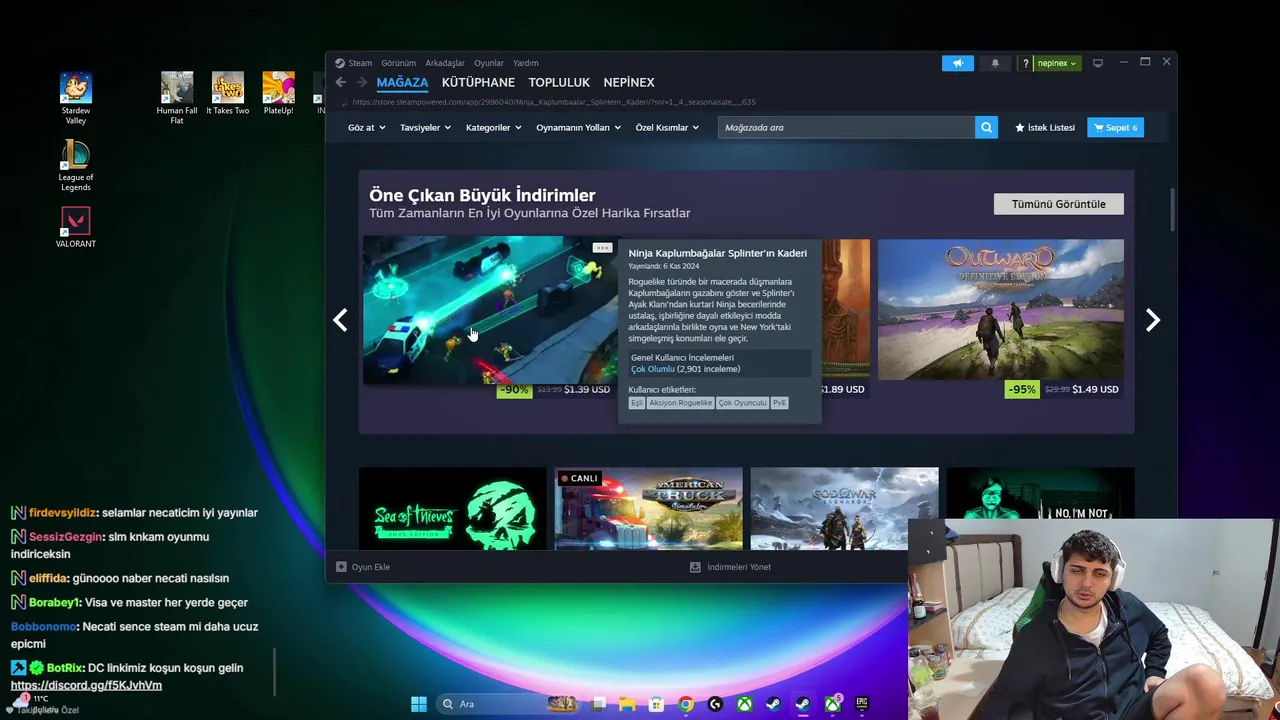Go back with Steam back arrow
This screenshot has height=720, width=1280.
click(x=340, y=82)
